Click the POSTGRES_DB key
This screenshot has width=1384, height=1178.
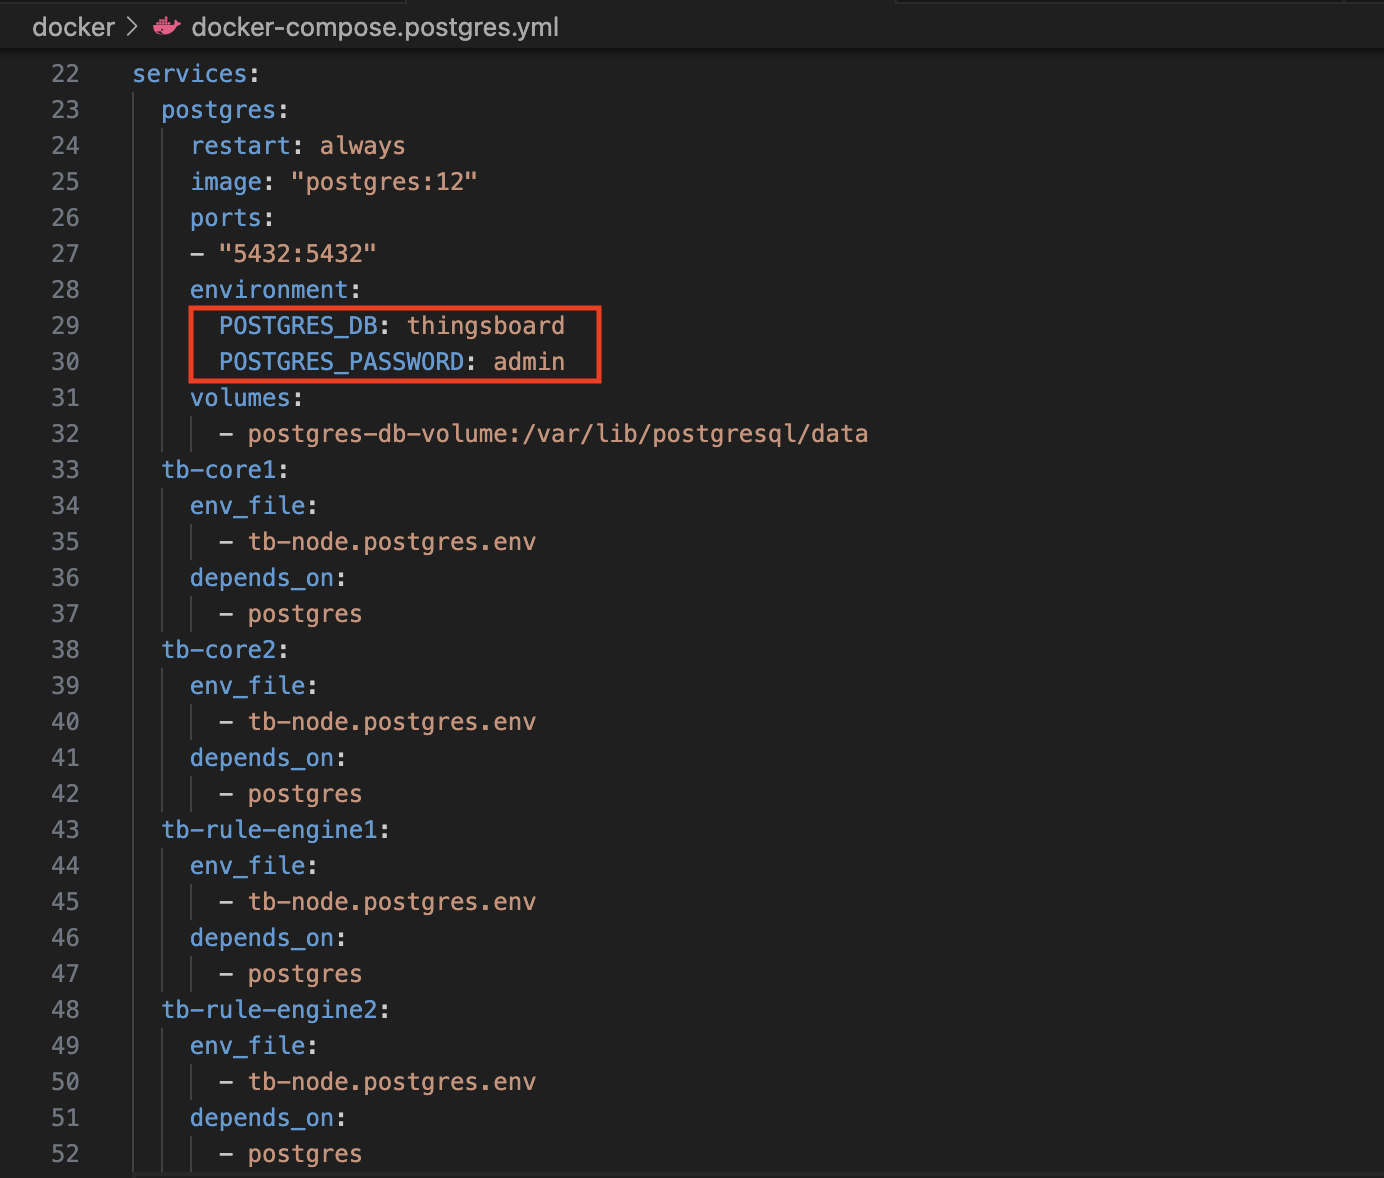(297, 326)
